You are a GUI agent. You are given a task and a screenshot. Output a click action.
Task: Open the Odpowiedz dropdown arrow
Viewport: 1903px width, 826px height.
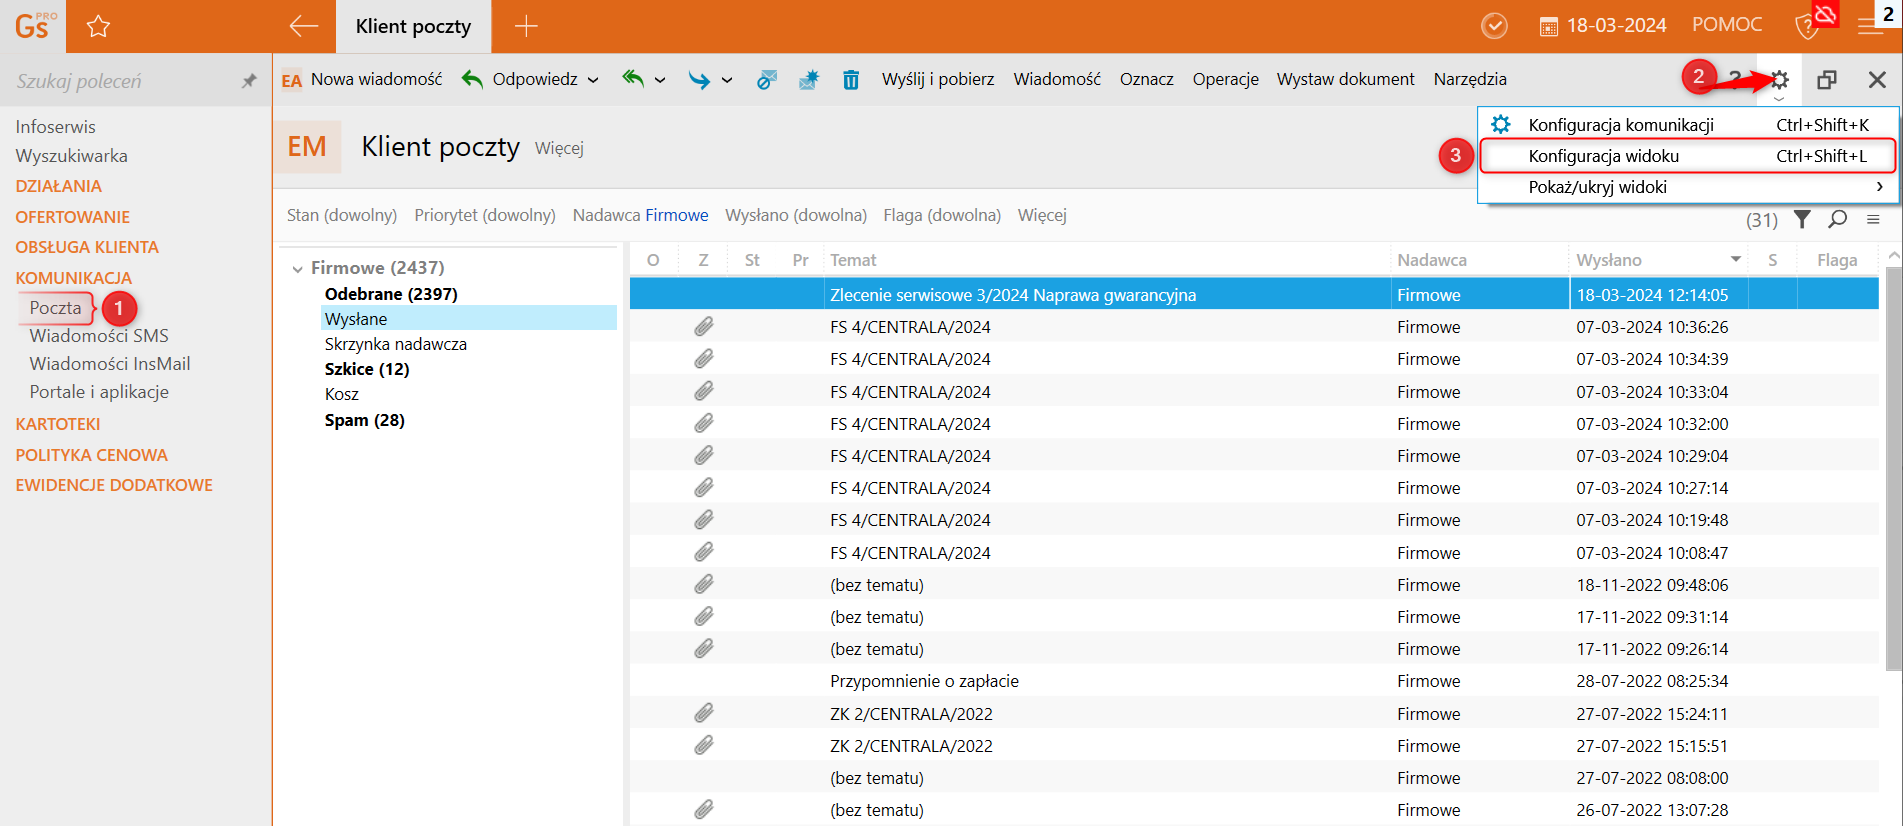pos(593,80)
